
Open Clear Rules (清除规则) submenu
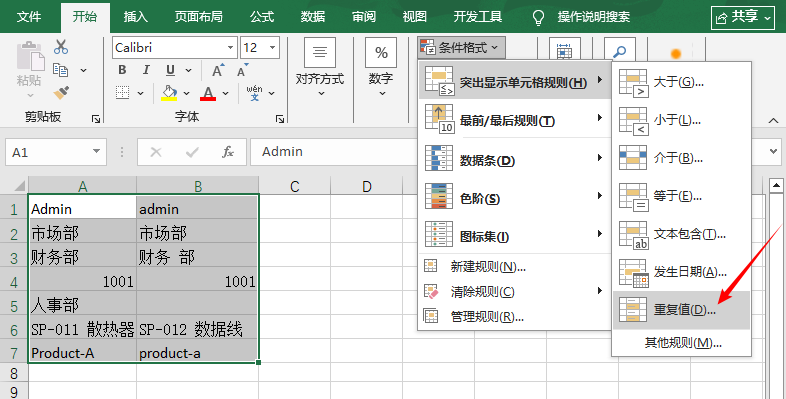(514, 292)
